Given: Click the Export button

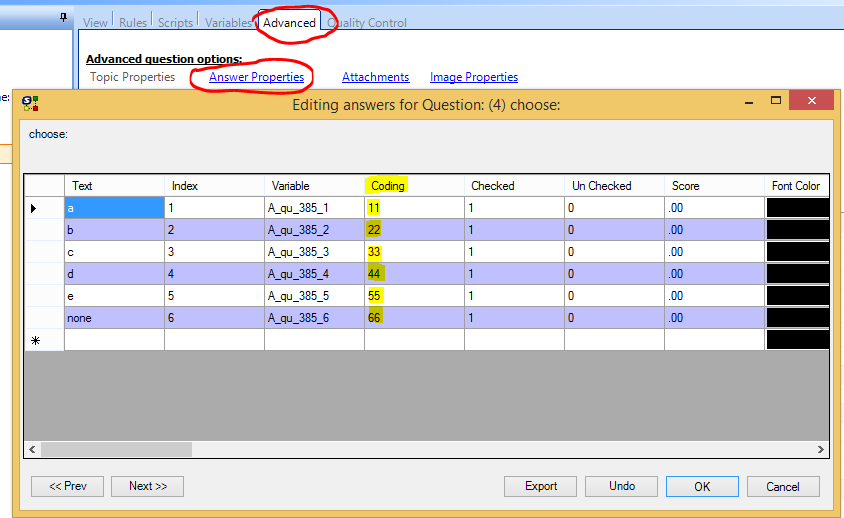Looking at the screenshot, I should pos(540,486).
